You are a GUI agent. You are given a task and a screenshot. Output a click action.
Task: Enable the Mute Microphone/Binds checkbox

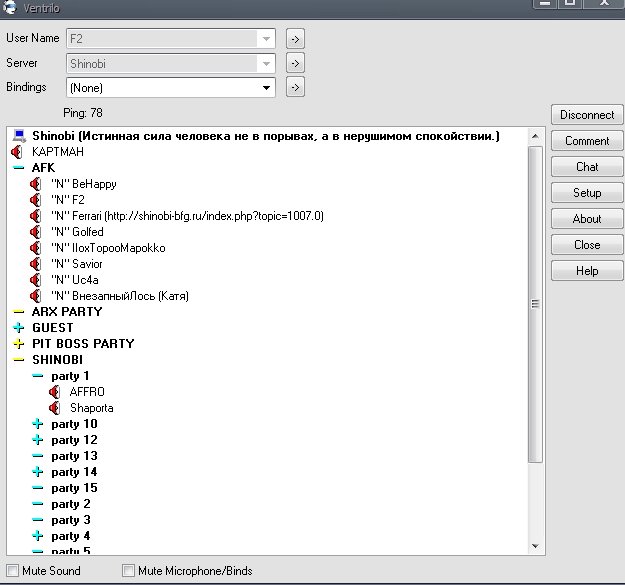point(128,571)
